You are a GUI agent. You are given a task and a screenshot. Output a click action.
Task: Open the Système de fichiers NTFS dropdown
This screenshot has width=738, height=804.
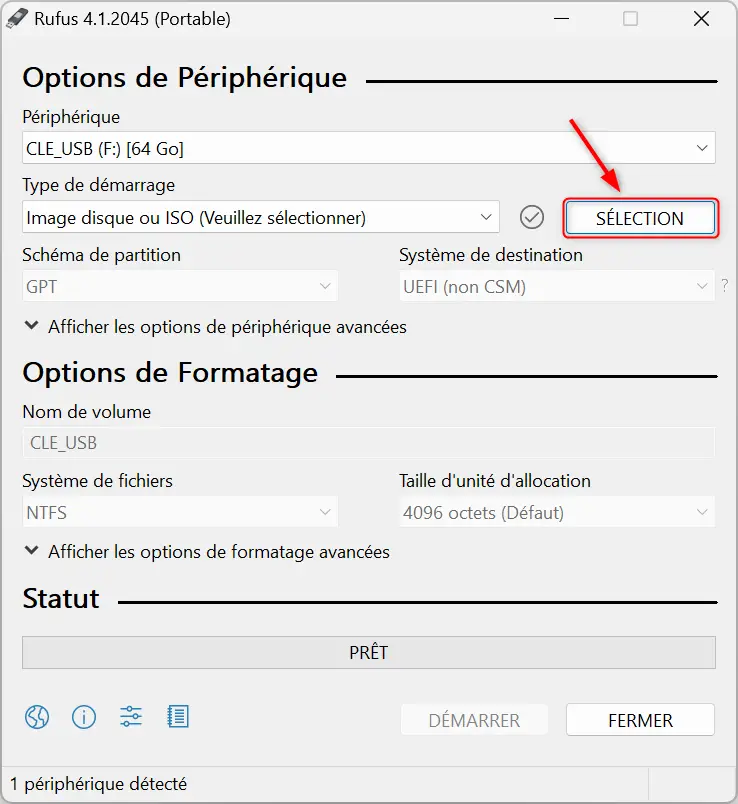click(179, 512)
